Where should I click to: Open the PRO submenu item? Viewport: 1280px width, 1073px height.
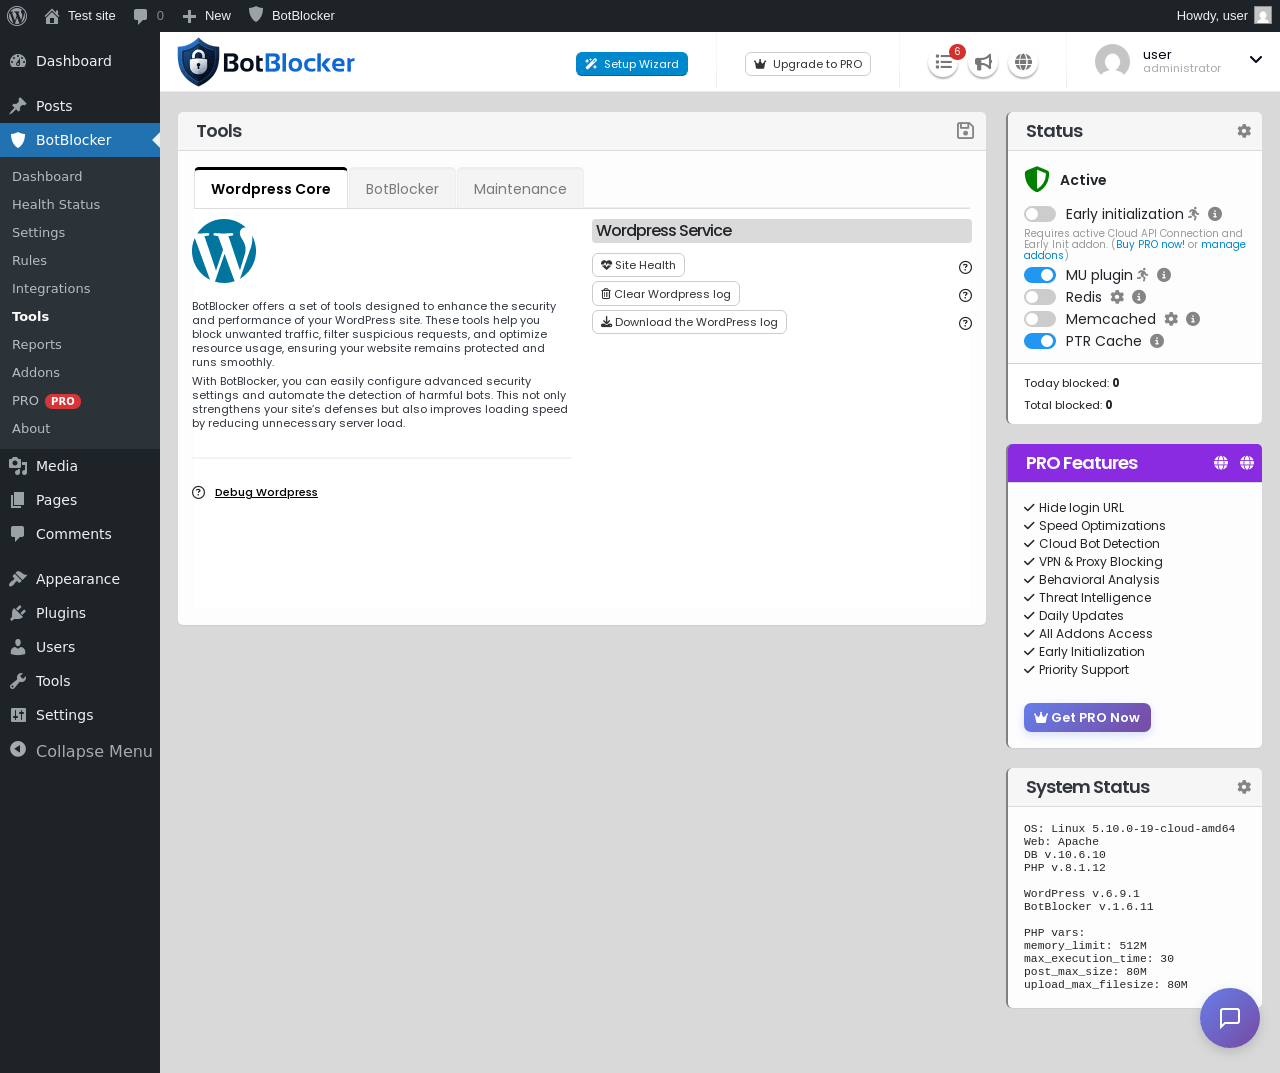click(x=46, y=400)
